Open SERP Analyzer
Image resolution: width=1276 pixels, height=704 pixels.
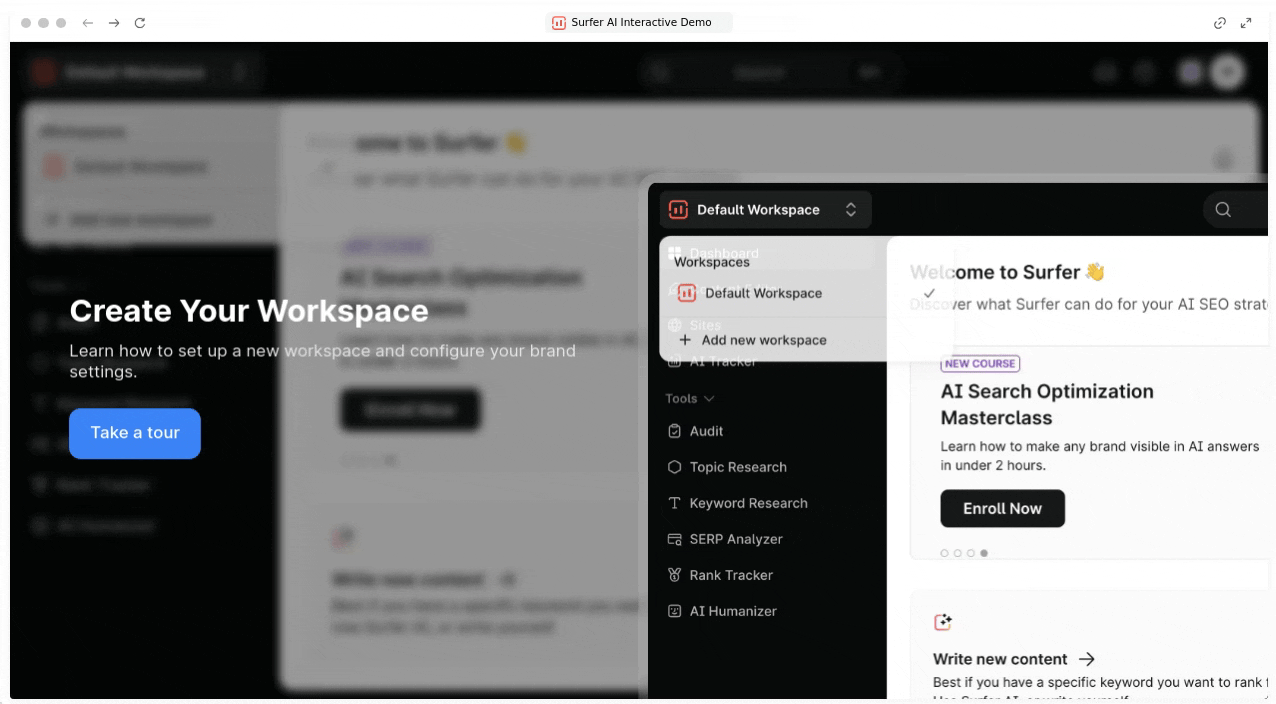(x=736, y=539)
